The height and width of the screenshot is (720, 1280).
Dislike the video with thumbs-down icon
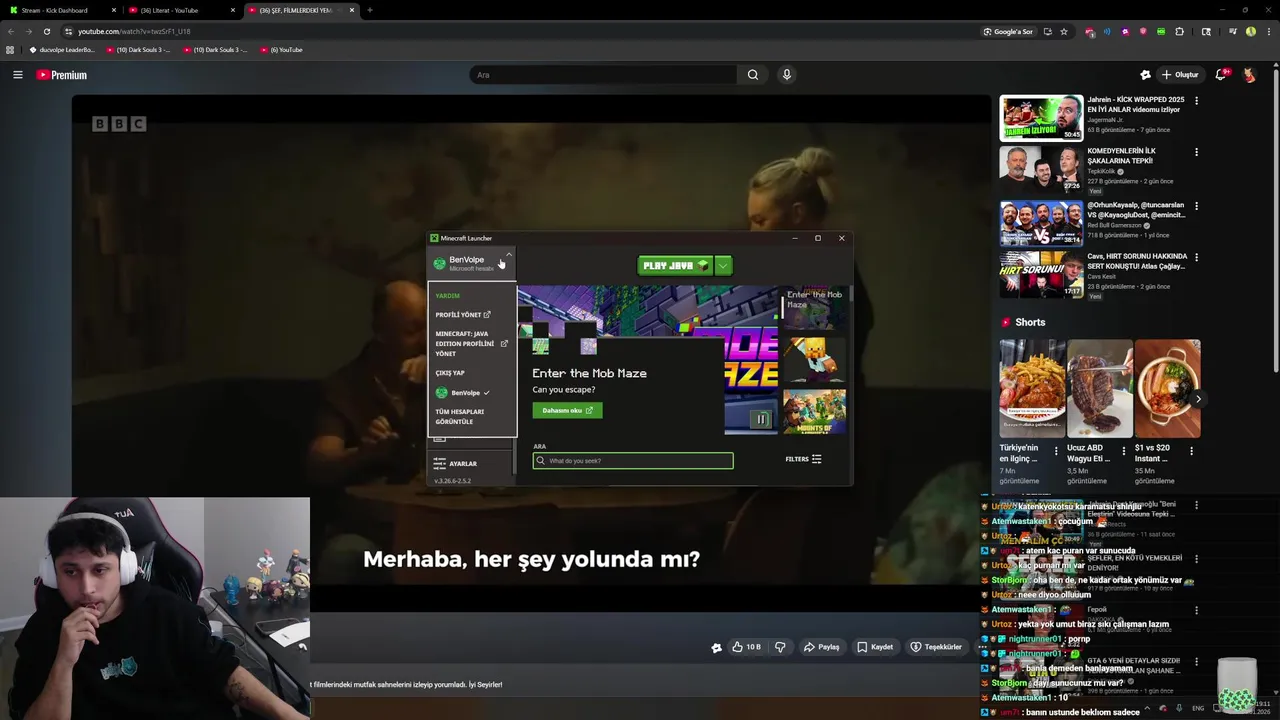click(780, 647)
